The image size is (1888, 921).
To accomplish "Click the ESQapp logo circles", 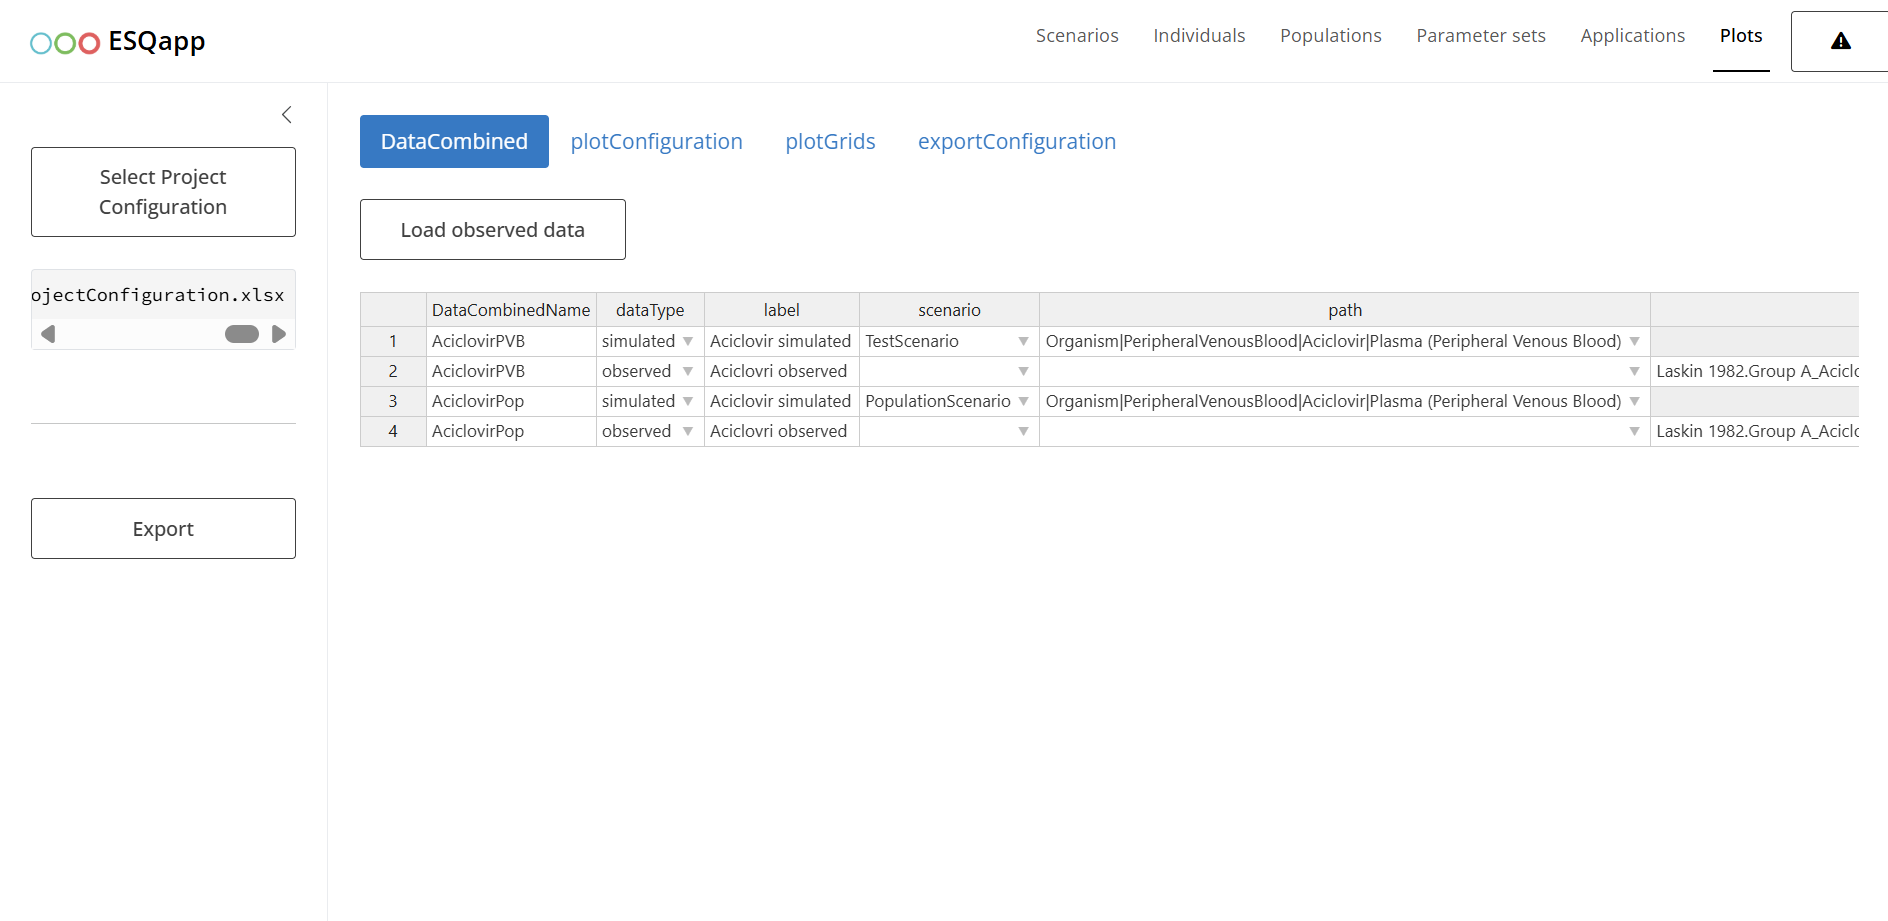I will [x=65, y=43].
